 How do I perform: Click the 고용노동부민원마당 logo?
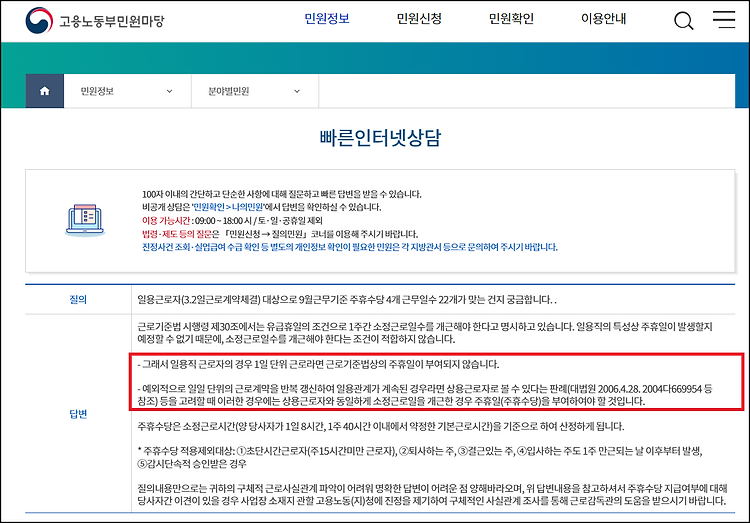95,21
